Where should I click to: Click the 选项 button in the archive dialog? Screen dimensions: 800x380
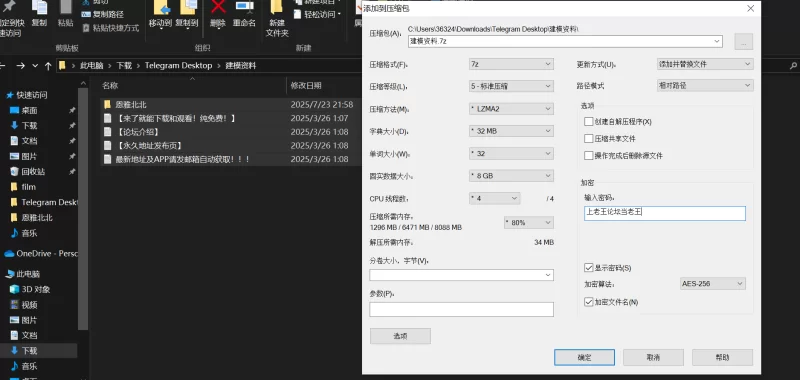pos(401,336)
